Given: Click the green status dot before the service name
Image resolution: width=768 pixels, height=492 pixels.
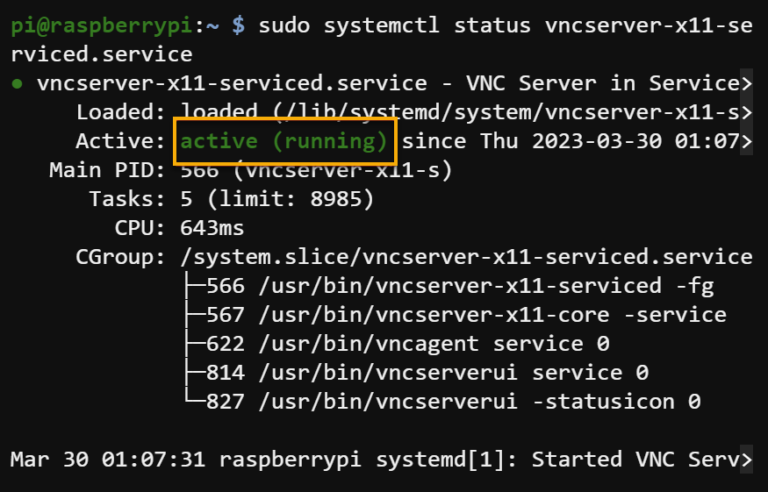Looking at the screenshot, I should click(17, 83).
